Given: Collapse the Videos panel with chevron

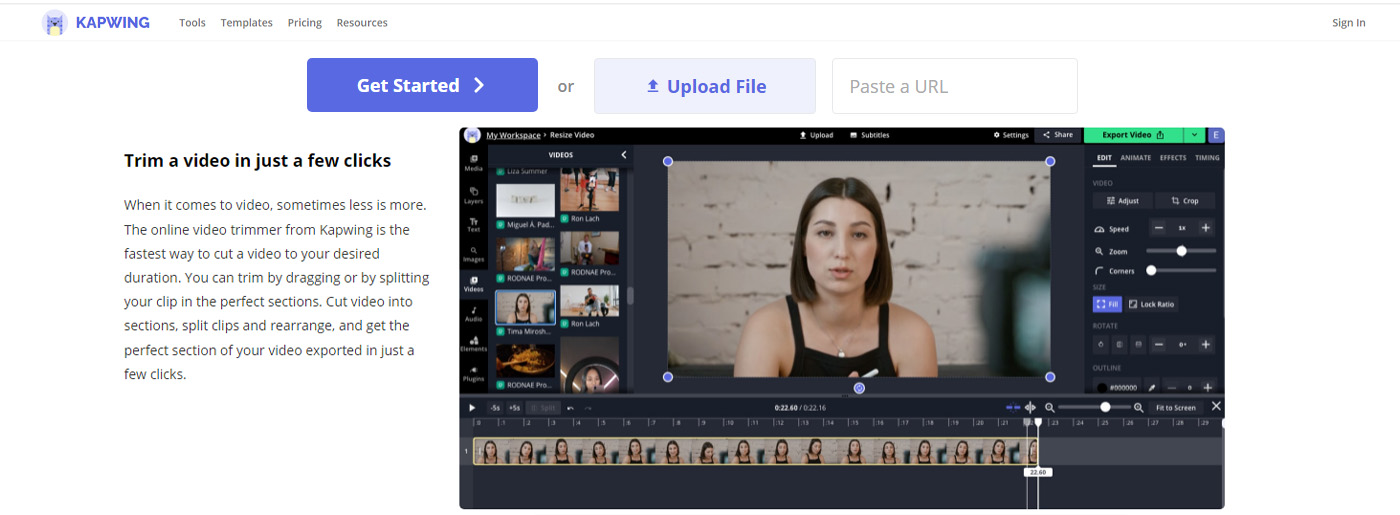Looking at the screenshot, I should tap(624, 155).
